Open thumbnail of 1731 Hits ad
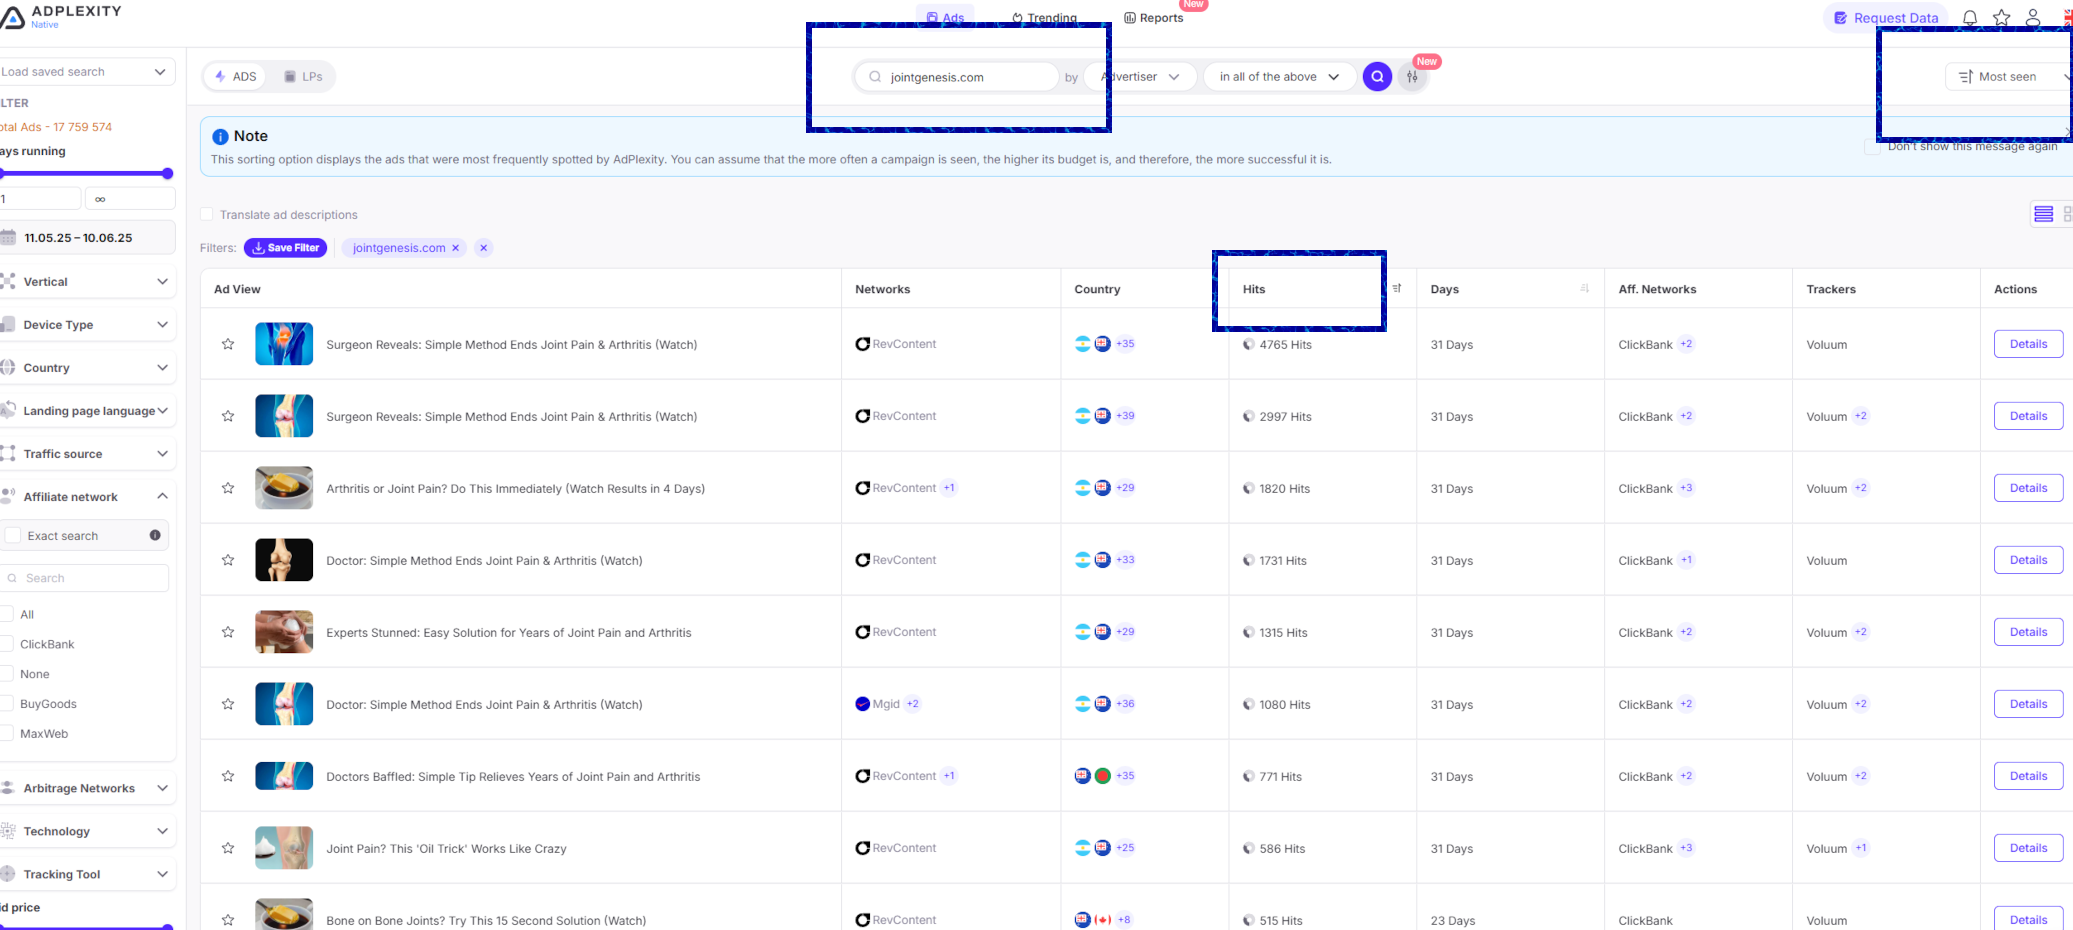Image resolution: width=2073 pixels, height=930 pixels. click(284, 560)
